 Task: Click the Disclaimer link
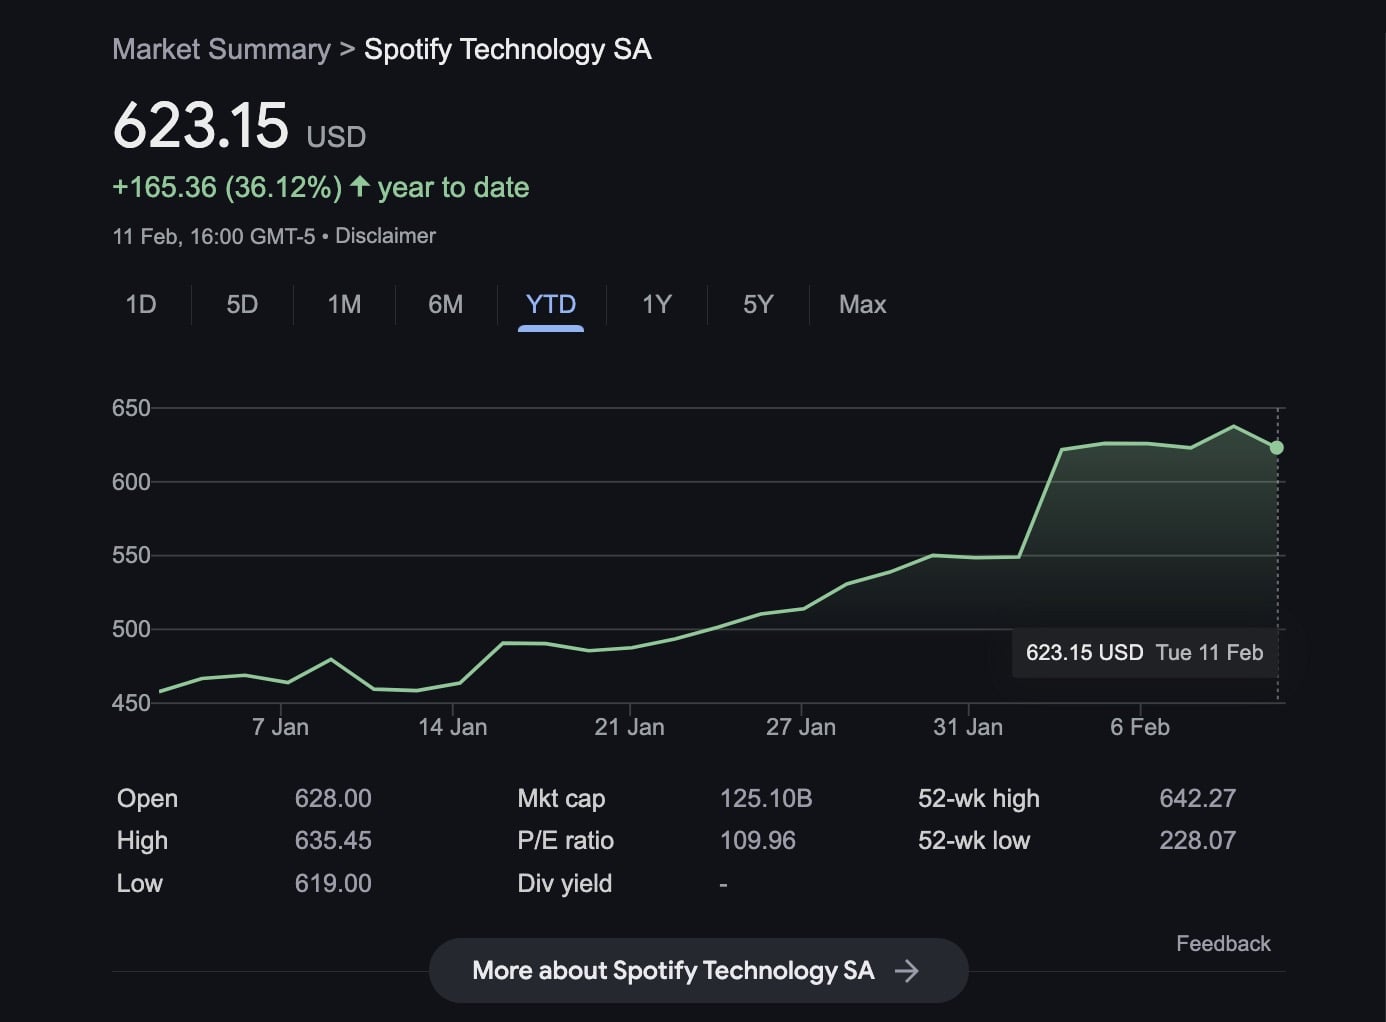click(x=385, y=236)
